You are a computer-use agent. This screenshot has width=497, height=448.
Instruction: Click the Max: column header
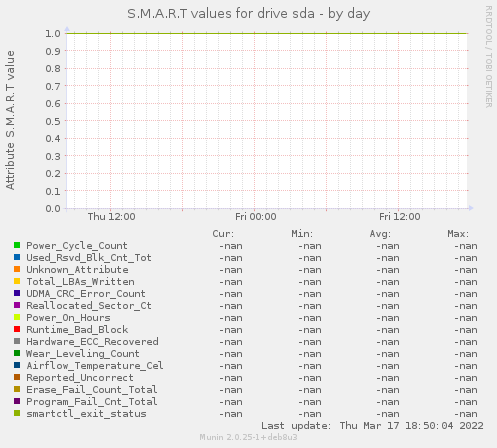pos(458,234)
